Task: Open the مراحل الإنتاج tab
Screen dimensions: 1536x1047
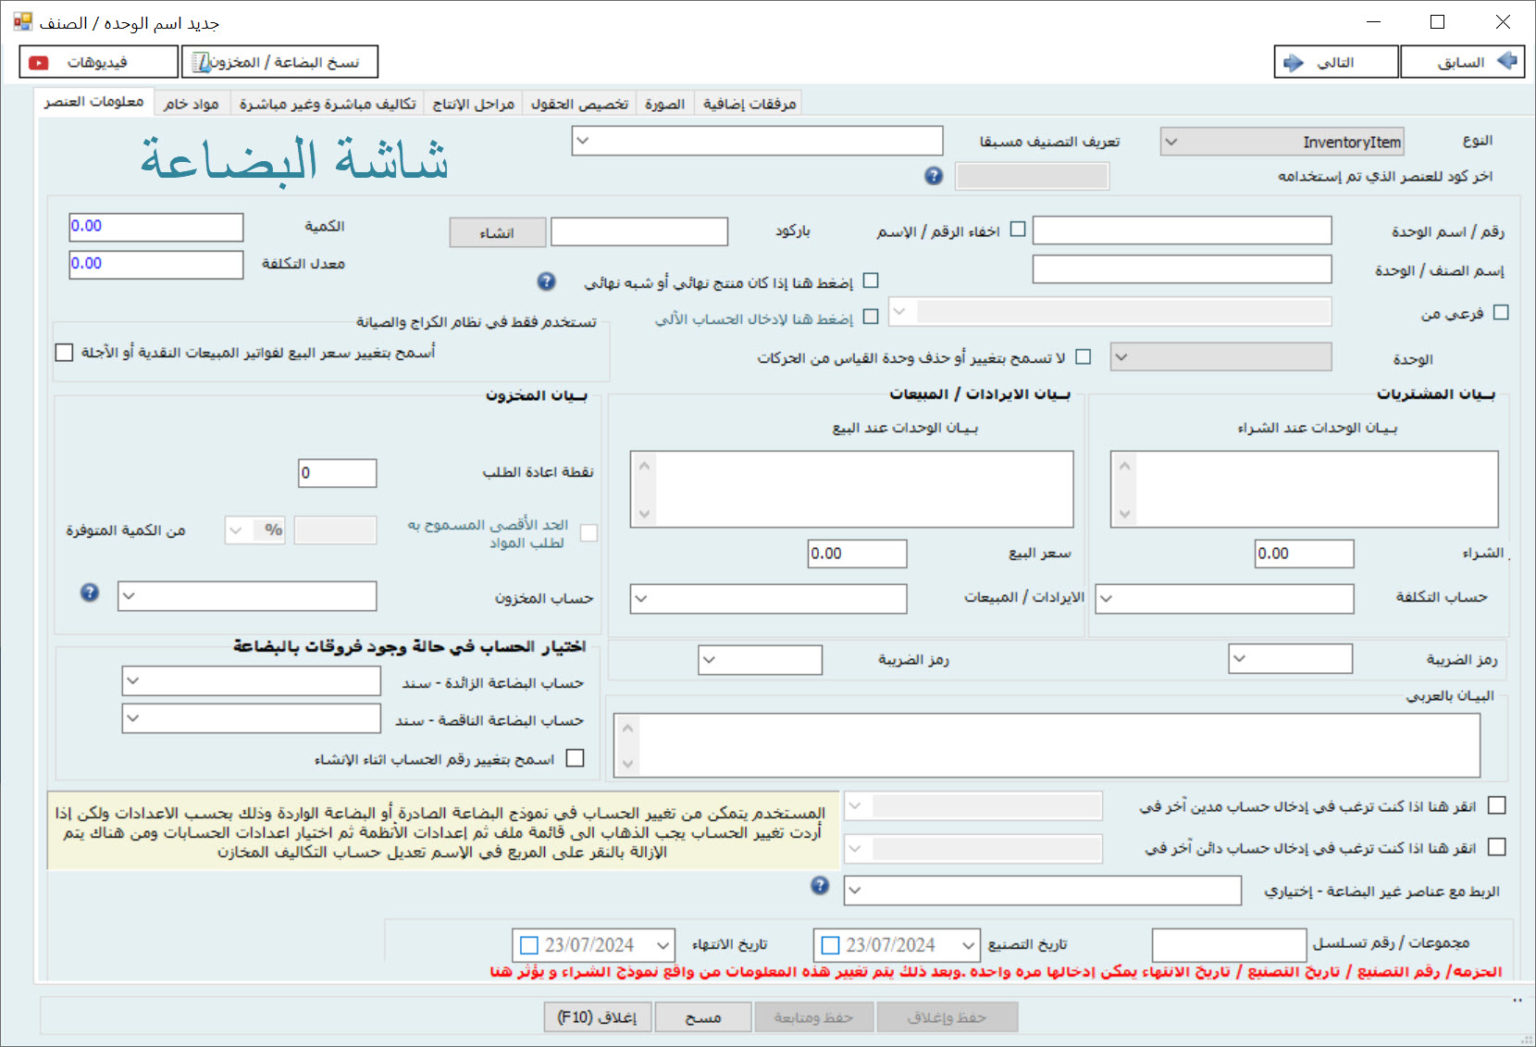Action: (473, 104)
